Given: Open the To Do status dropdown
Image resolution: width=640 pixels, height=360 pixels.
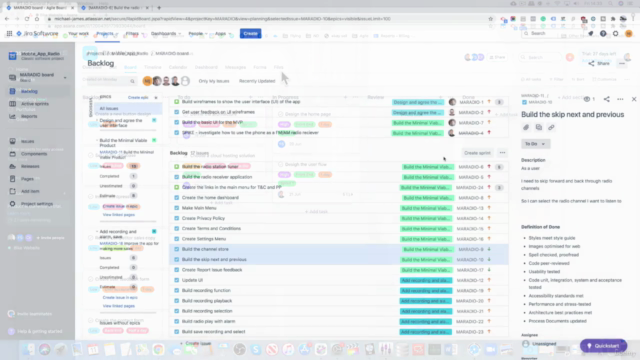Looking at the screenshot, I should pos(535,144).
